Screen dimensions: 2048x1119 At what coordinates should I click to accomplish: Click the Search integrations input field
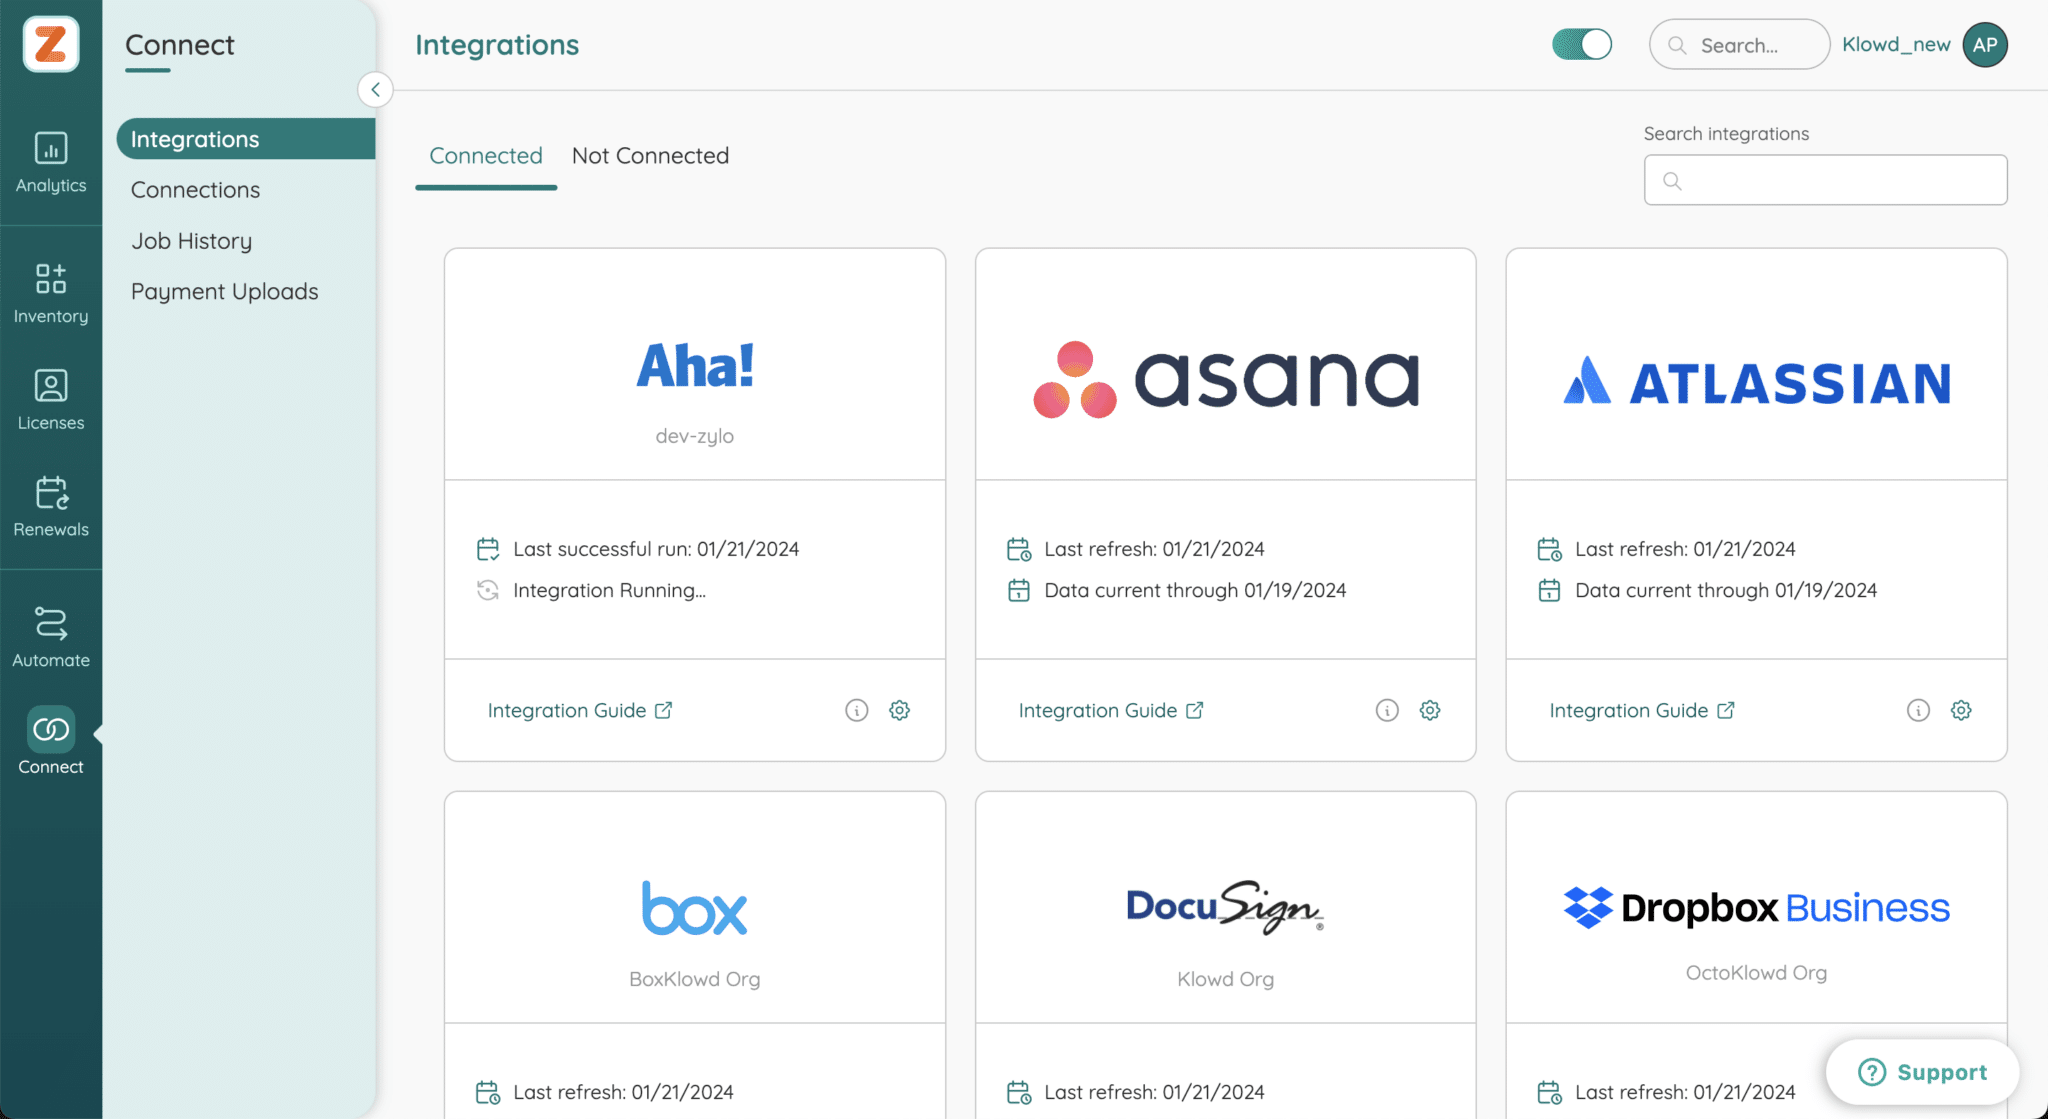tap(1824, 180)
